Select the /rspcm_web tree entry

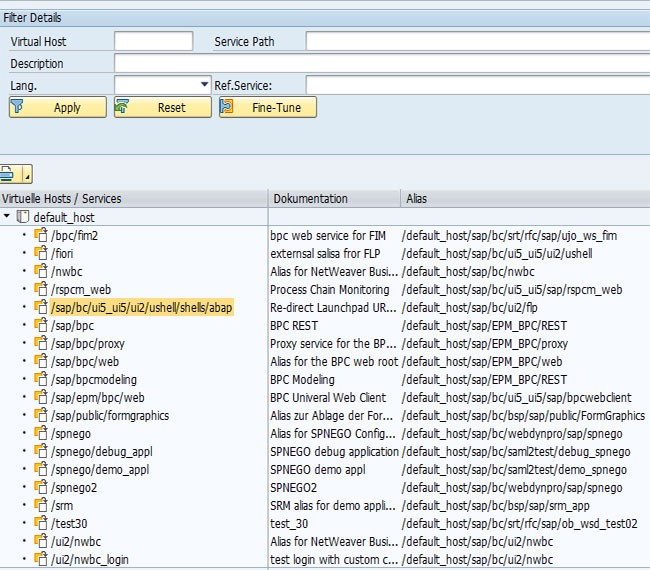[x=81, y=289]
